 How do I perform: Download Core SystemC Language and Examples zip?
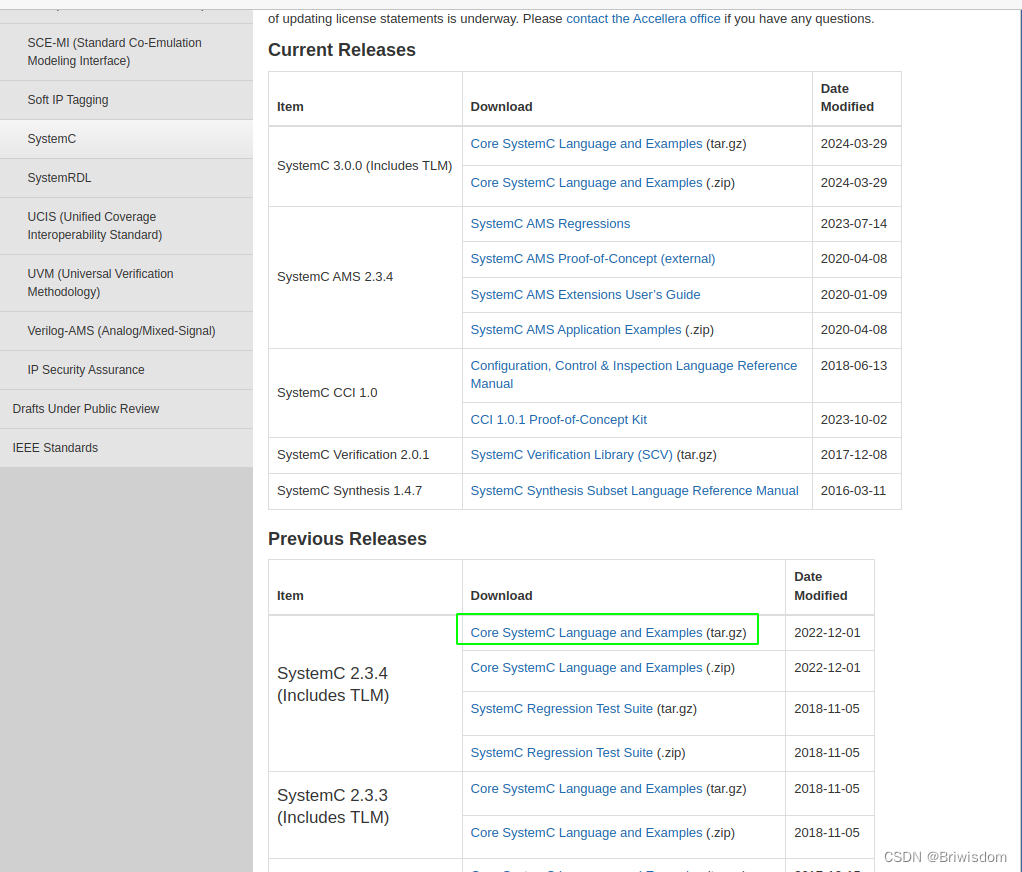586,183
